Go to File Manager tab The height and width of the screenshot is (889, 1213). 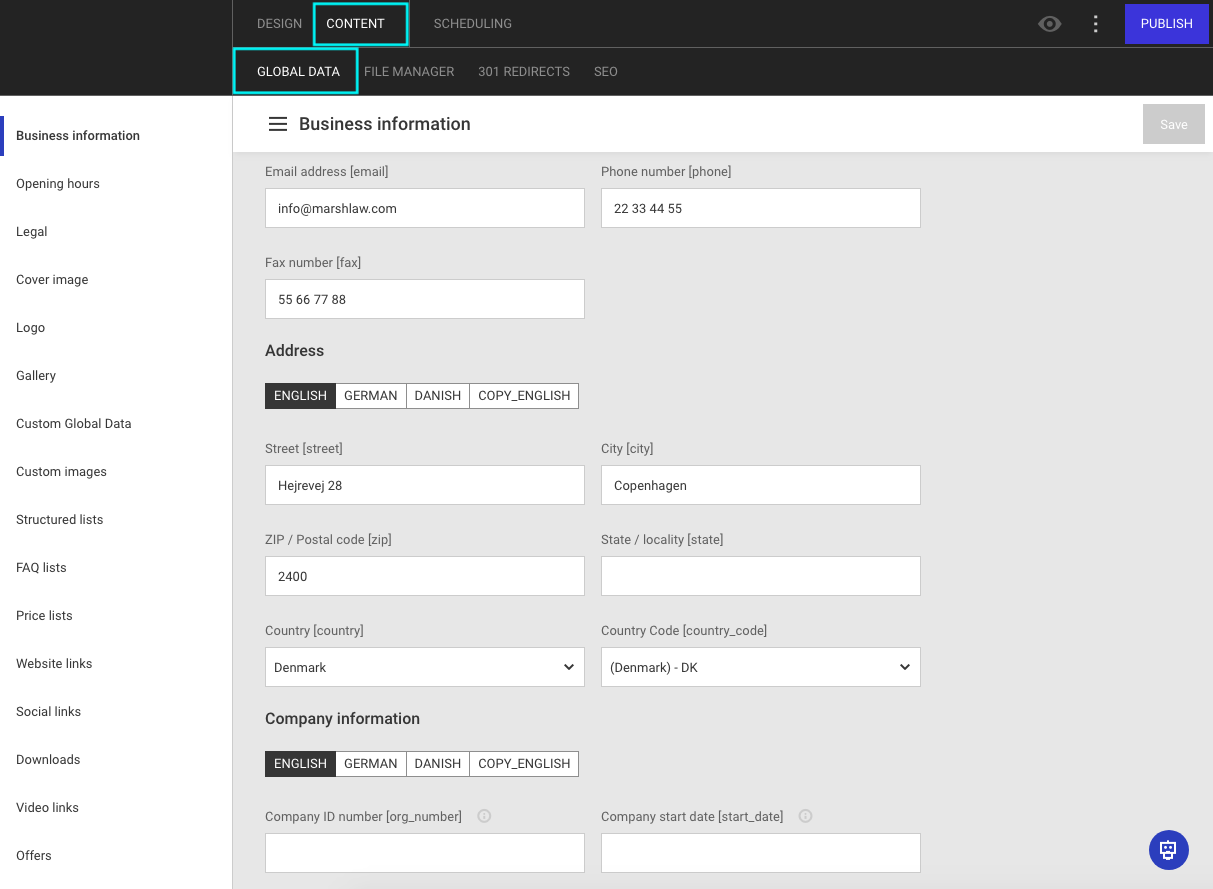coord(409,72)
